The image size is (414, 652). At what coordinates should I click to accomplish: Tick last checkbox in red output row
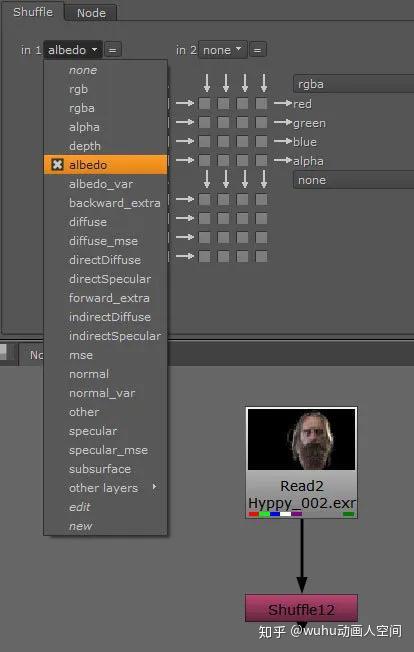pos(261,103)
